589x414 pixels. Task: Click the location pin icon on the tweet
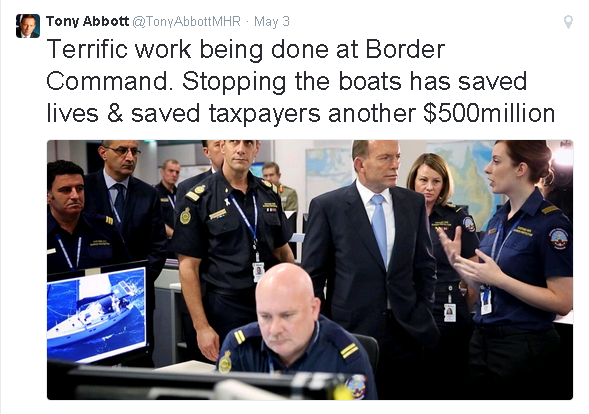click(x=568, y=22)
